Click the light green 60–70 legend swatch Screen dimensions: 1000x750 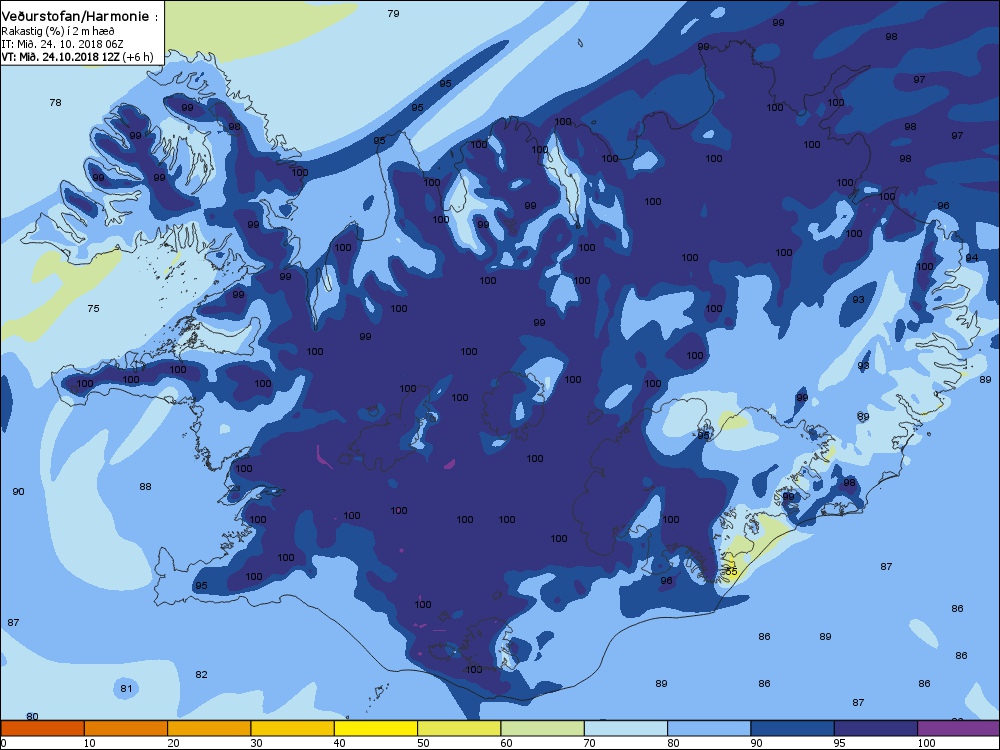coord(543,728)
